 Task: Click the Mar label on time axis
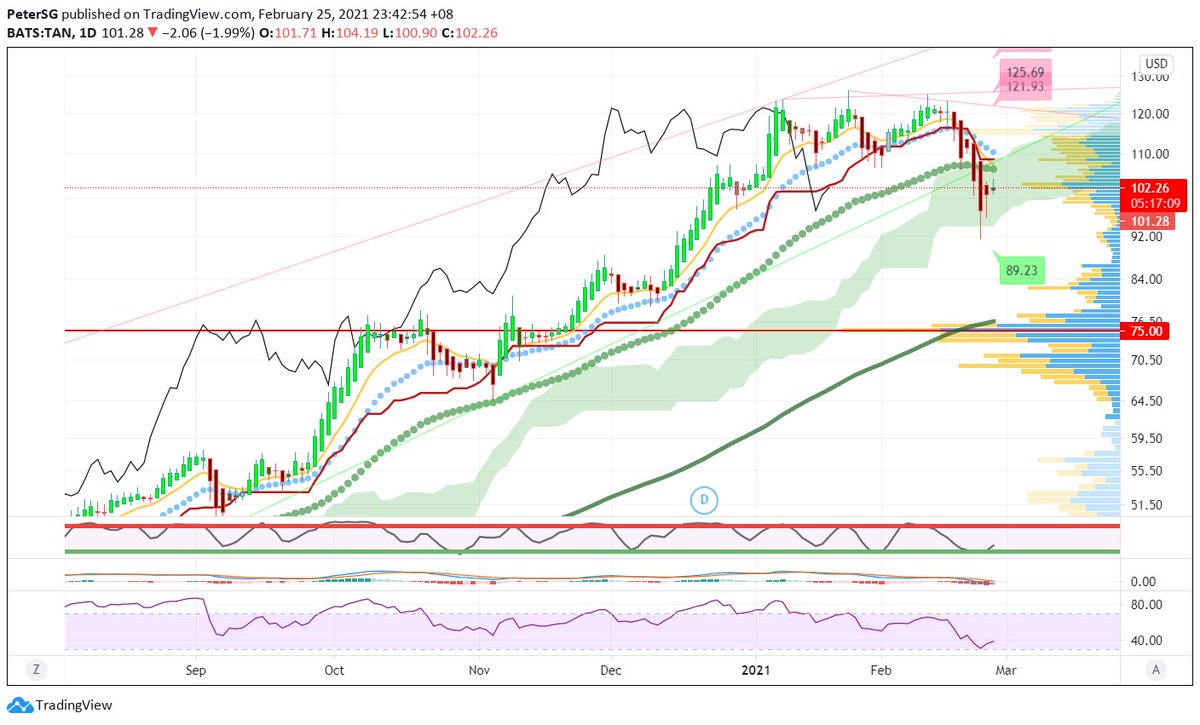pos(1005,670)
